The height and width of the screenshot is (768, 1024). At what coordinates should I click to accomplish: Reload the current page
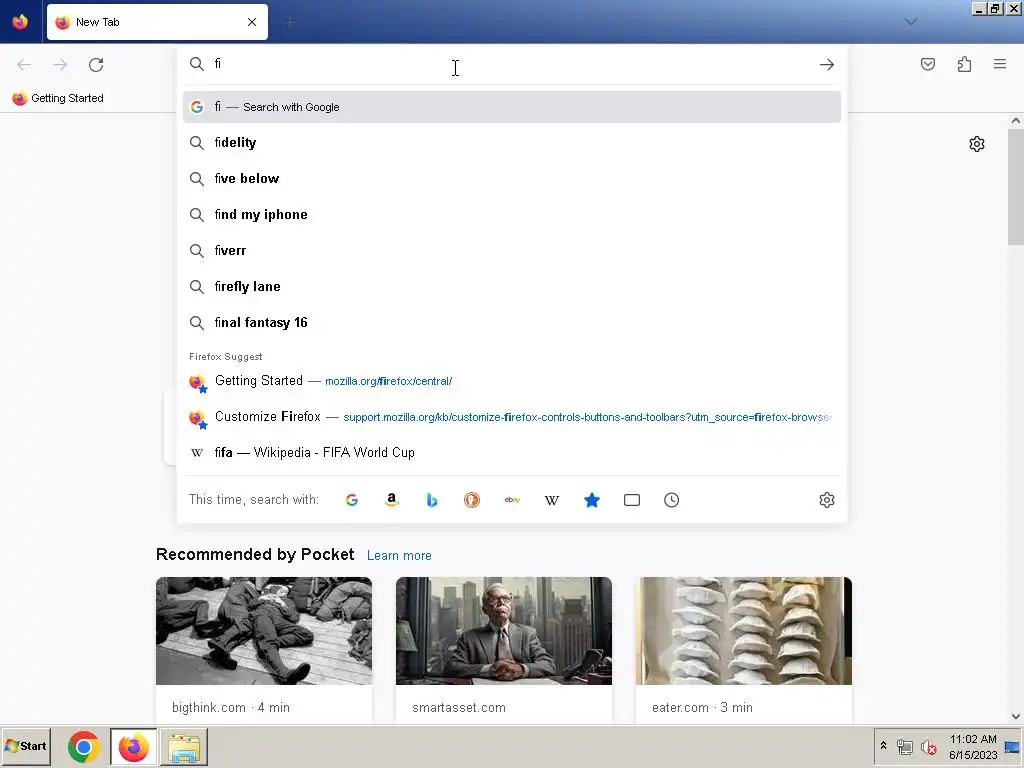pyautogui.click(x=96, y=65)
